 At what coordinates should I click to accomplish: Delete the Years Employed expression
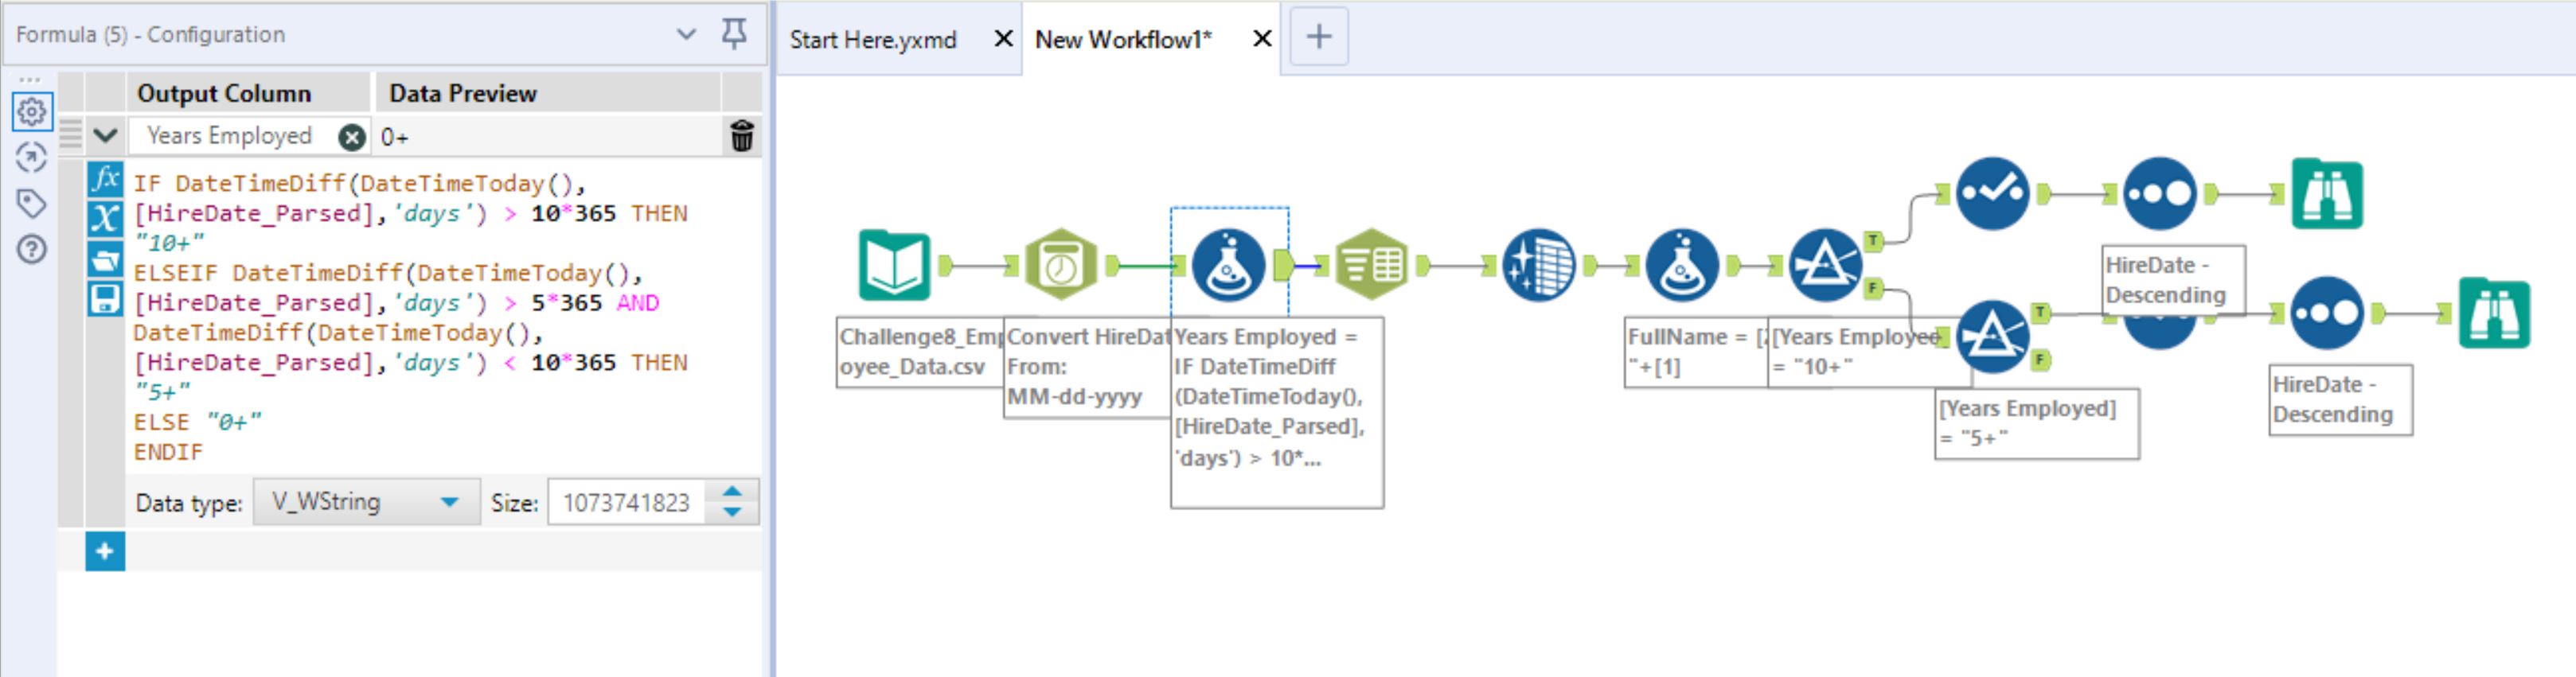pos(741,136)
